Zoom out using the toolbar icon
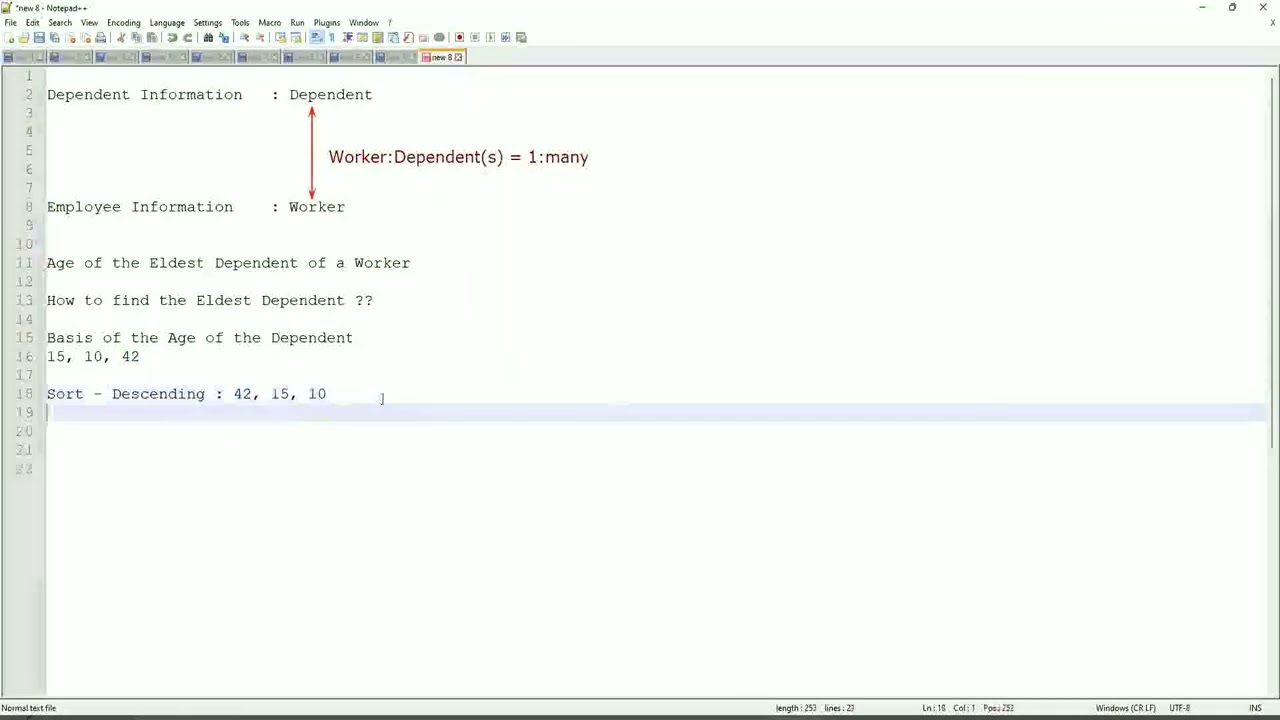Viewport: 1280px width, 720px height. click(260, 38)
